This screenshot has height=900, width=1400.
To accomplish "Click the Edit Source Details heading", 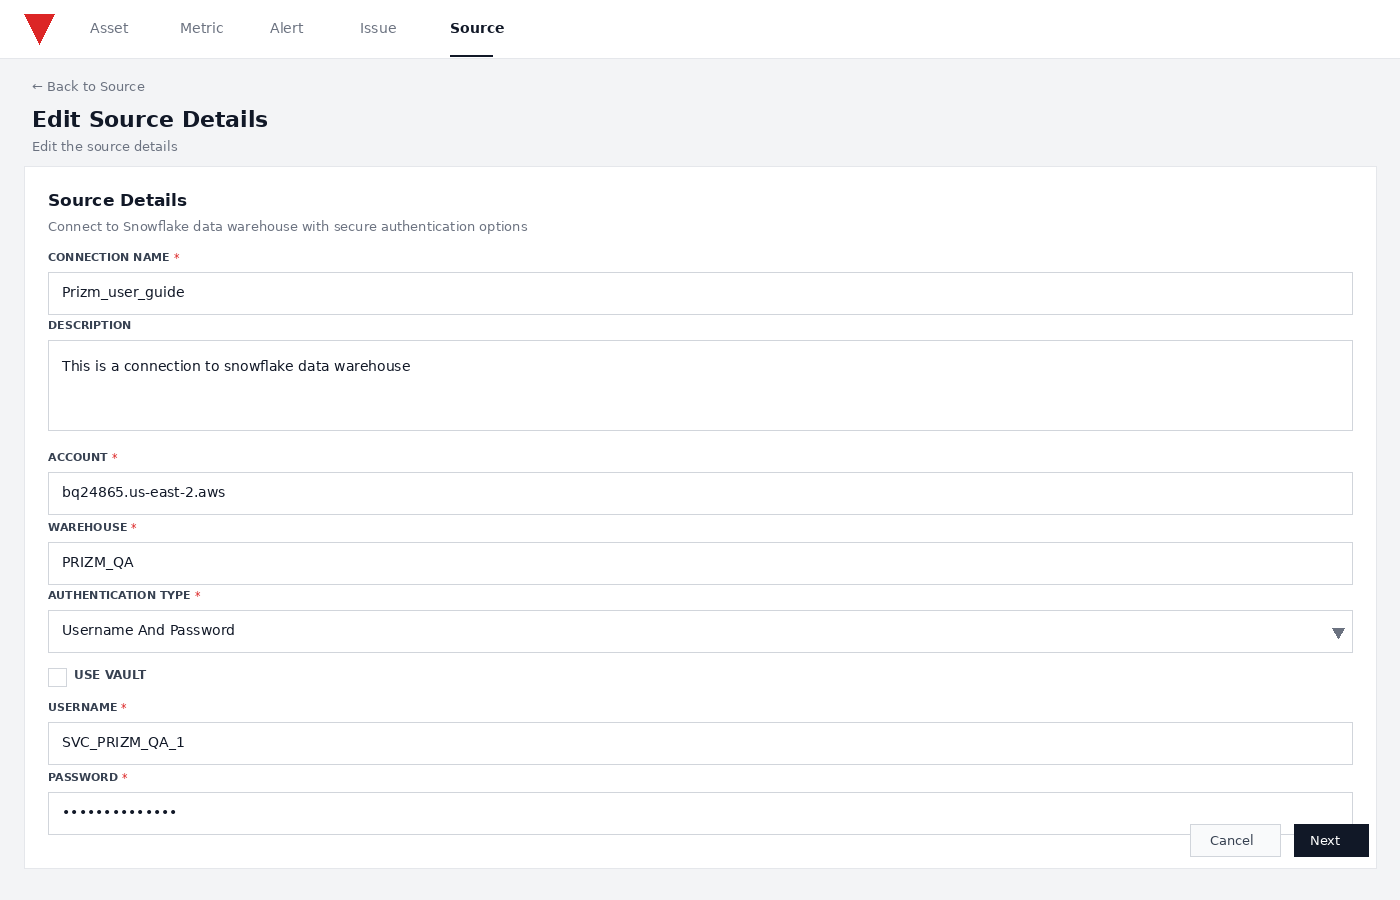I will point(150,119).
